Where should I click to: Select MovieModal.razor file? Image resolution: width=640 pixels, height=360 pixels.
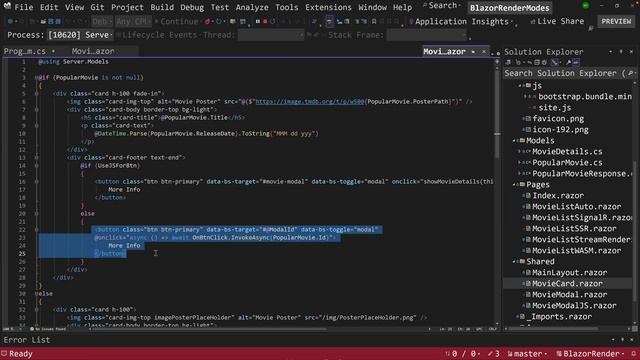pos(569,295)
